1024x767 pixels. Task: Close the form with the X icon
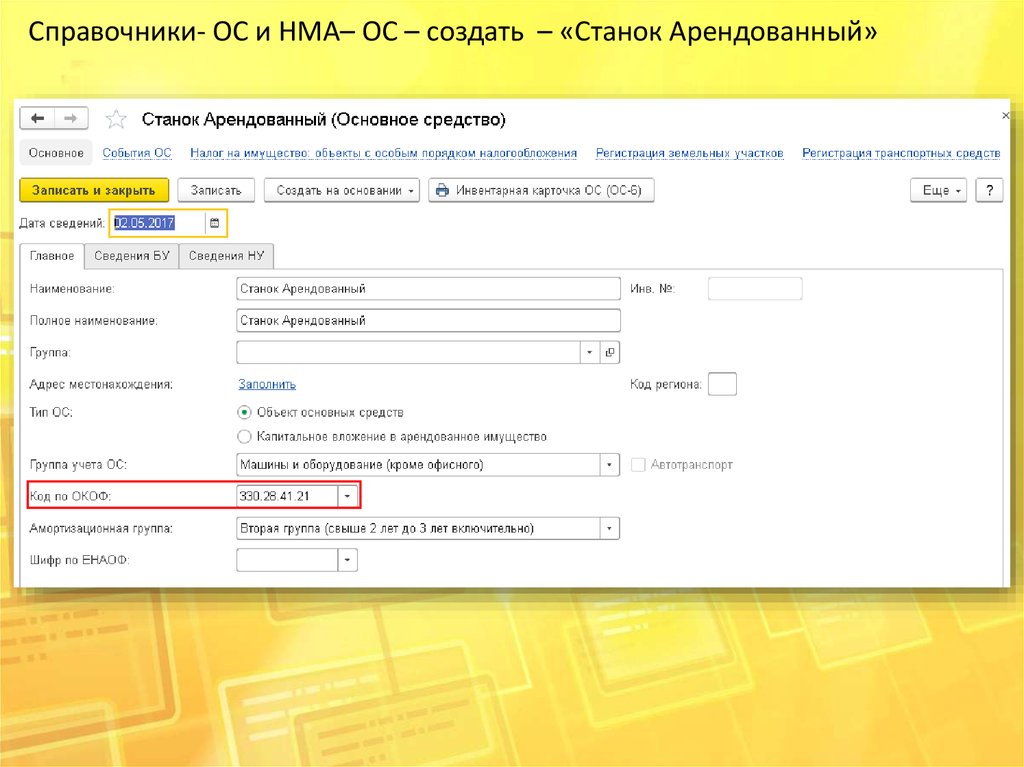pyautogui.click(x=1005, y=117)
